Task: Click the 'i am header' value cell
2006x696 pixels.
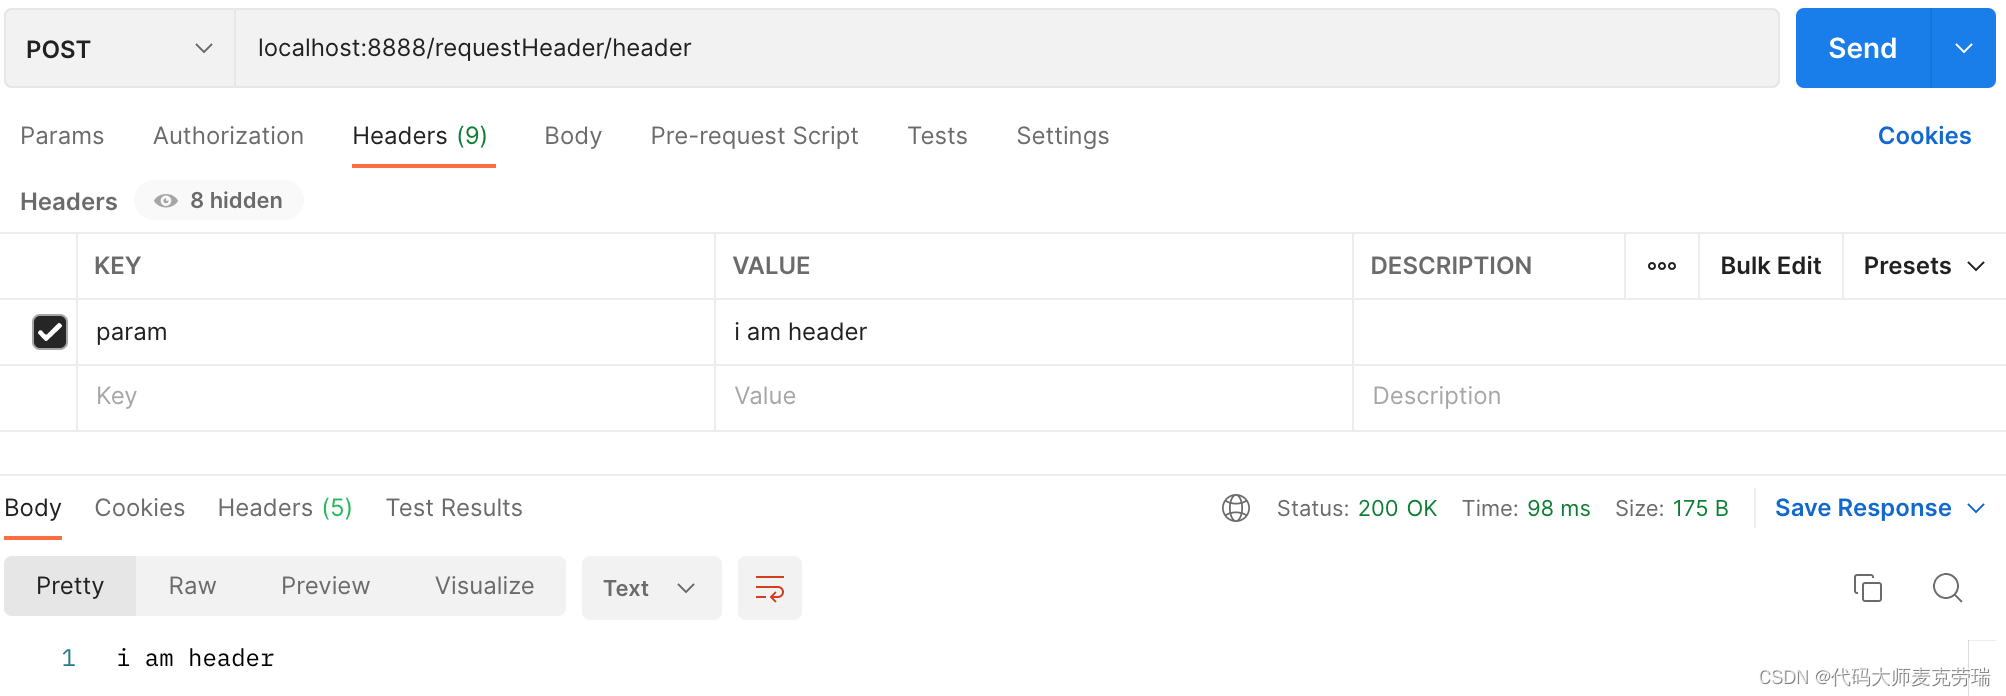Action: [1034, 332]
